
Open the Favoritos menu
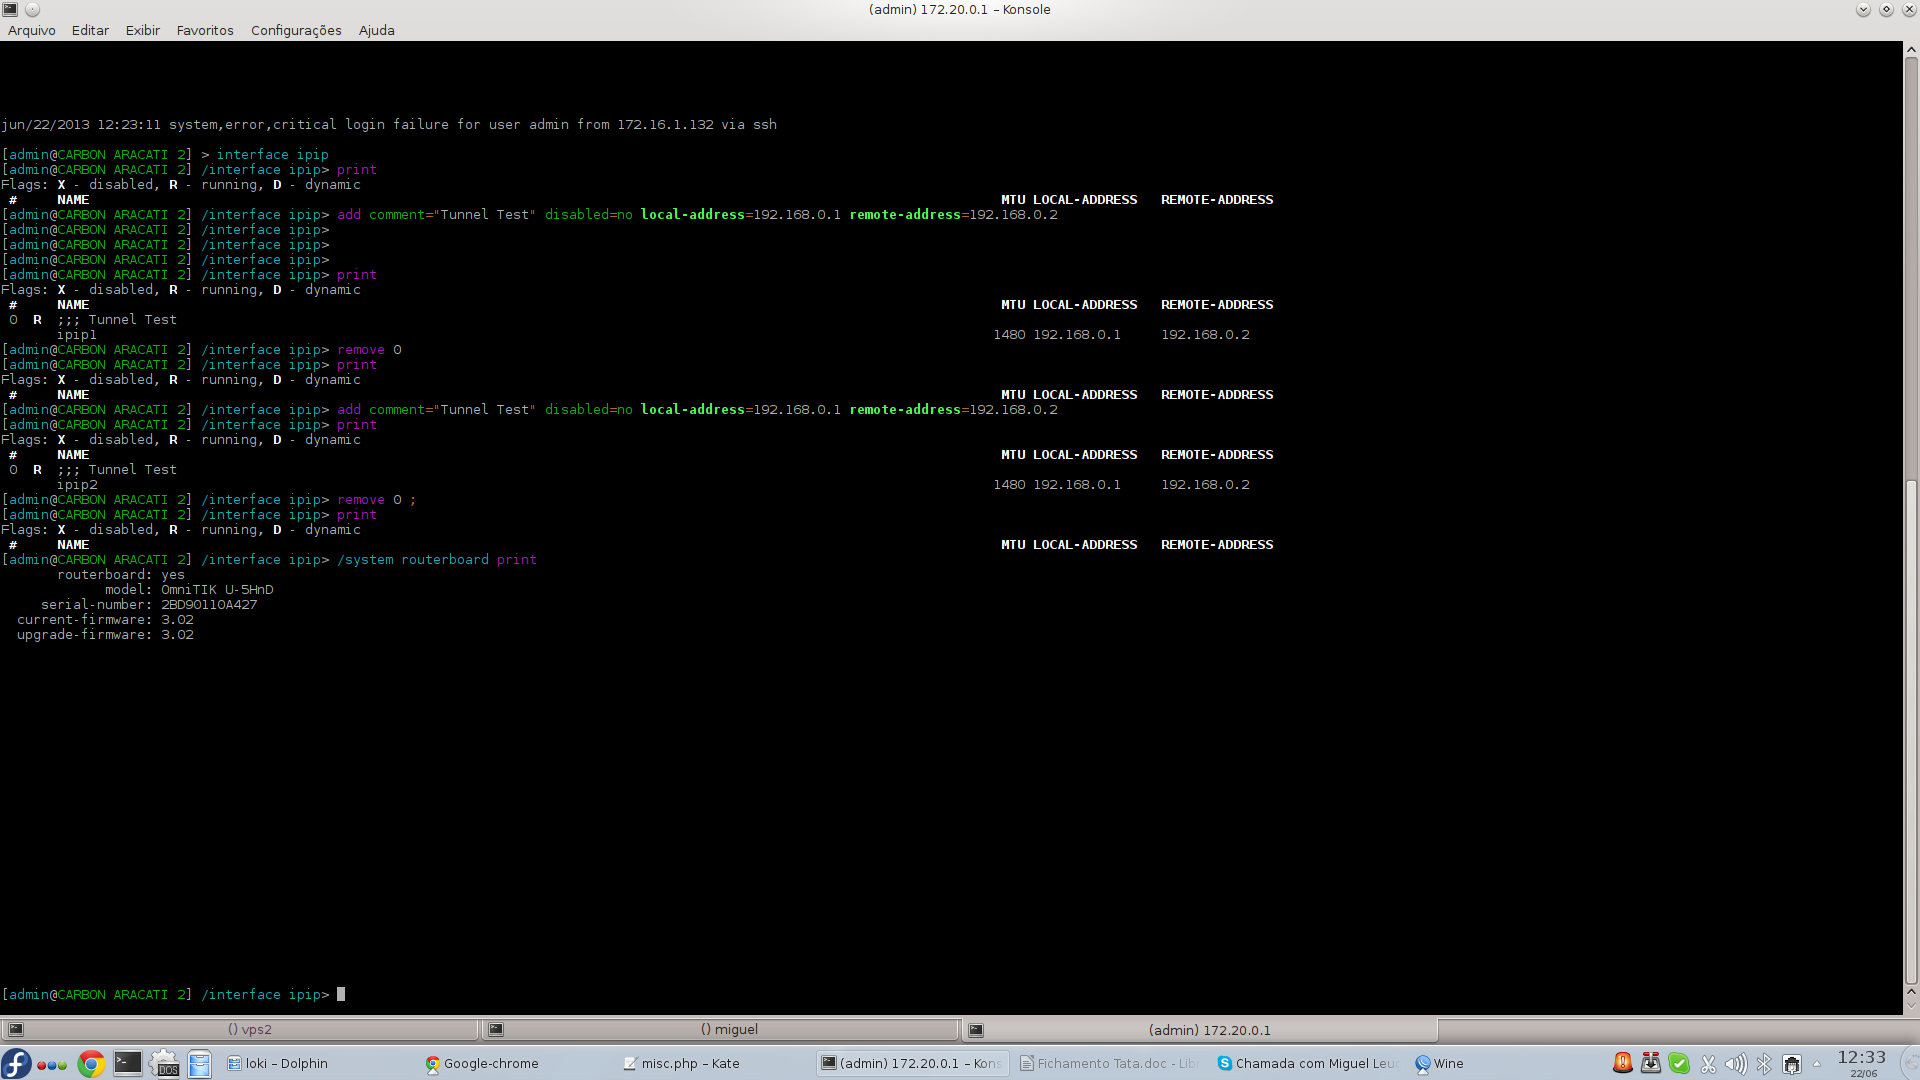(x=205, y=30)
